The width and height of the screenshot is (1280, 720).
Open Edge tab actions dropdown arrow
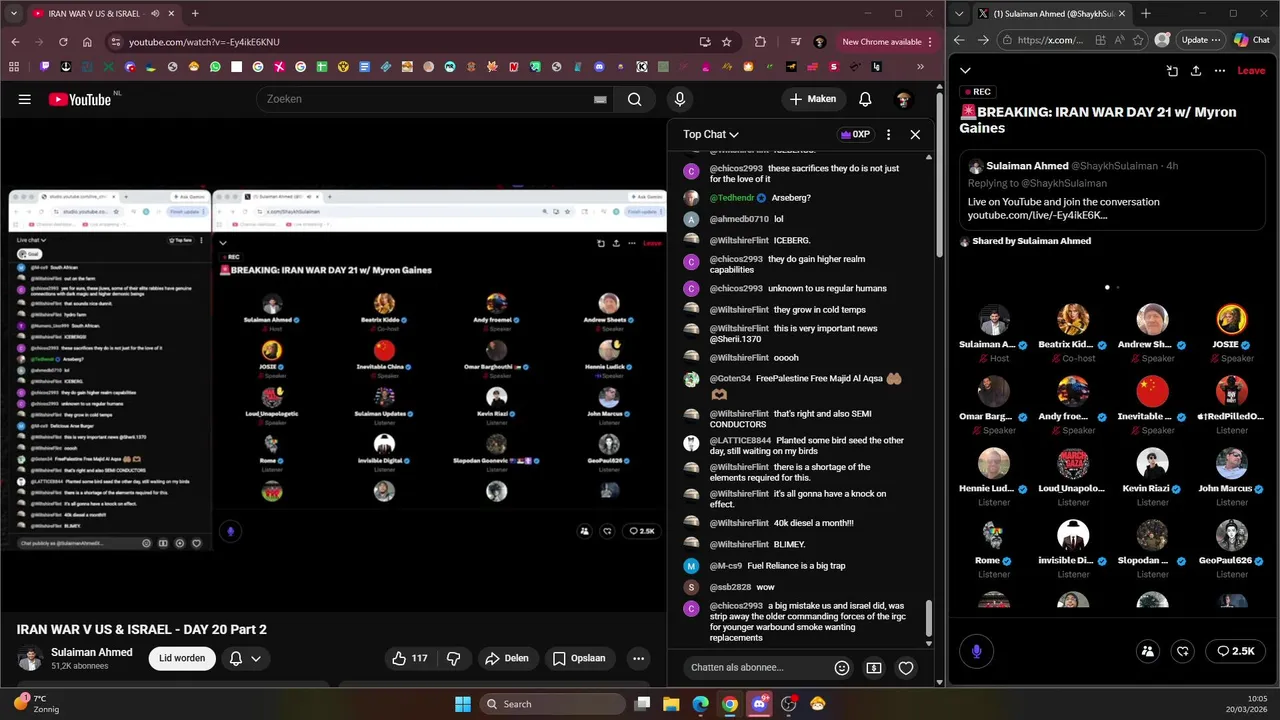click(960, 14)
